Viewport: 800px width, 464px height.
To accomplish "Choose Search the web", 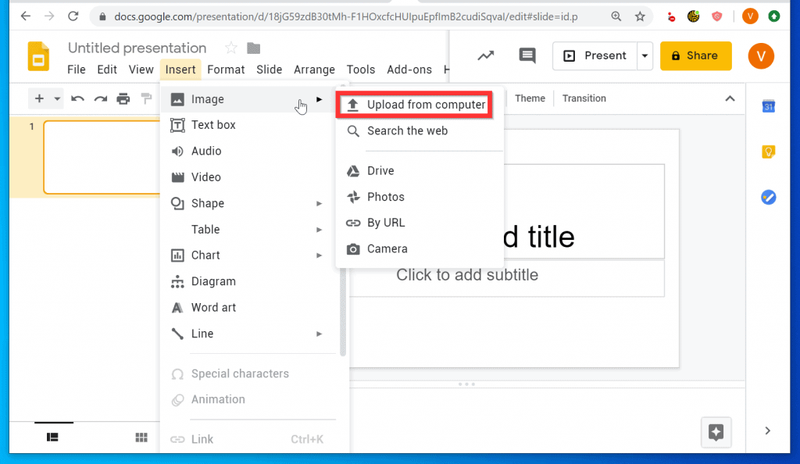I will tap(419, 131).
